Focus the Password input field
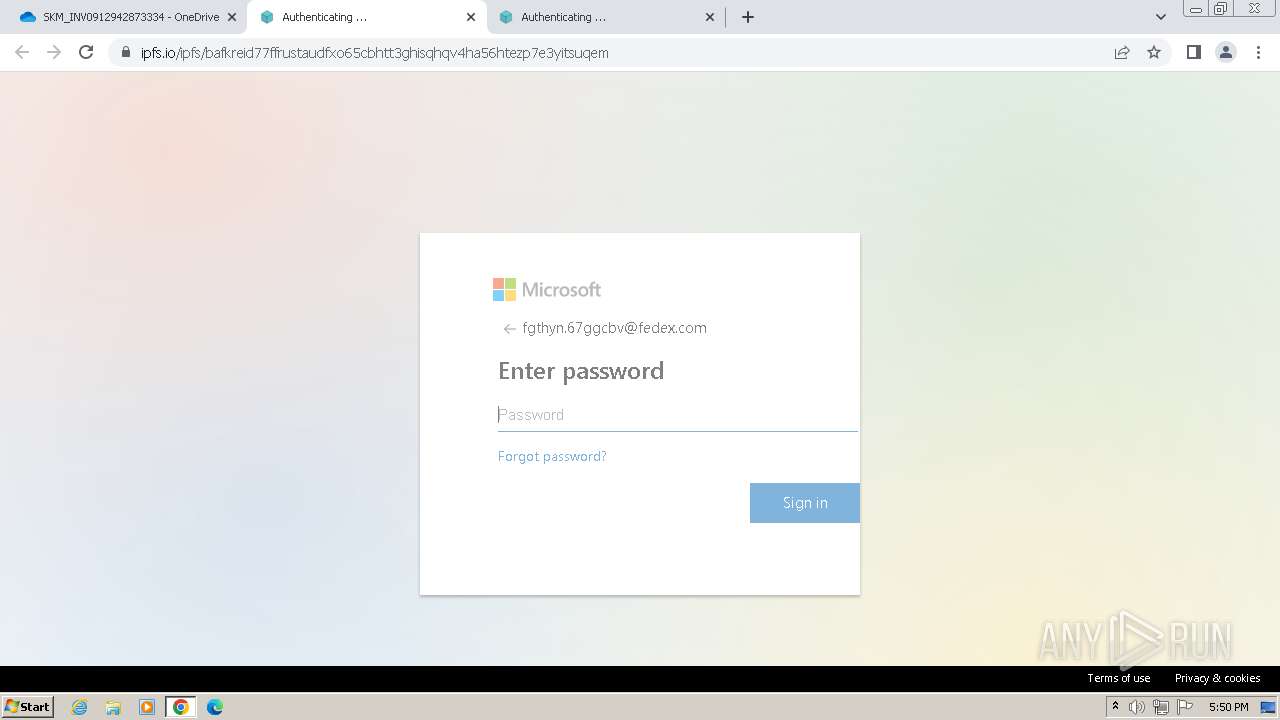Screen dimensions: 1280x720 click(x=678, y=415)
